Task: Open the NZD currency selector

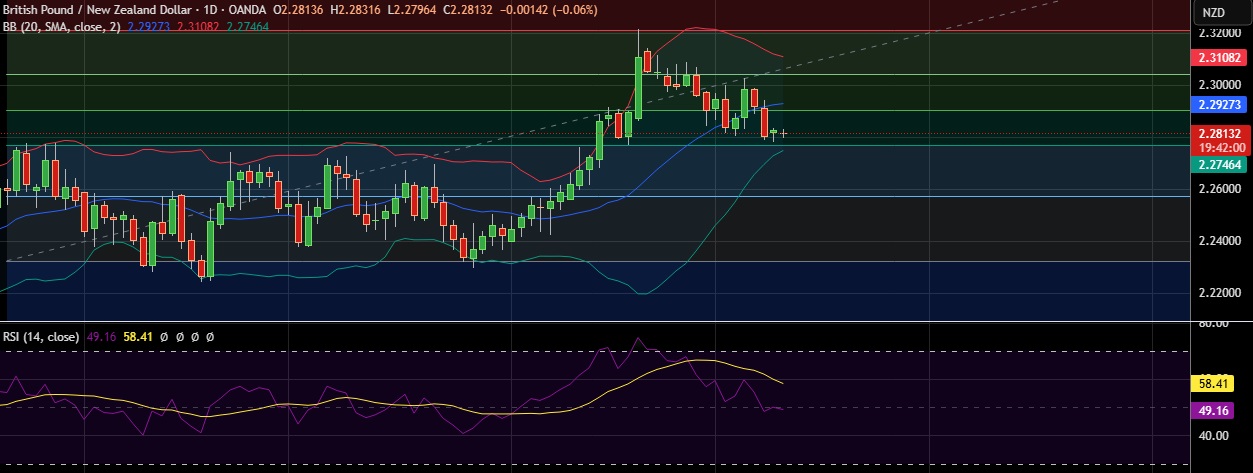Action: point(1213,13)
